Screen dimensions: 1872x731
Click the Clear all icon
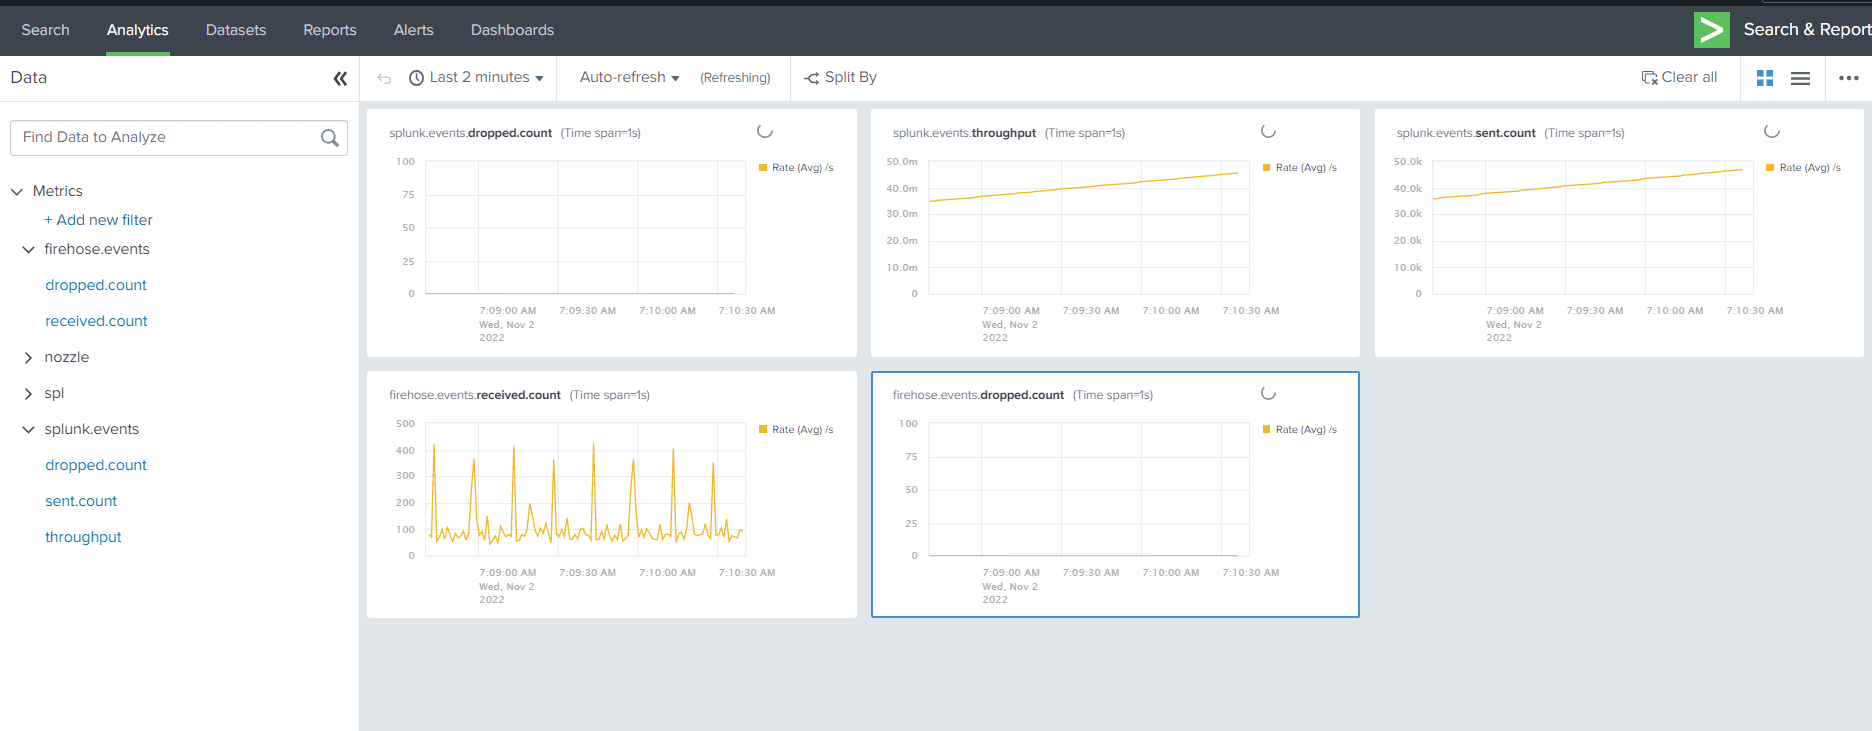pyautogui.click(x=1650, y=78)
